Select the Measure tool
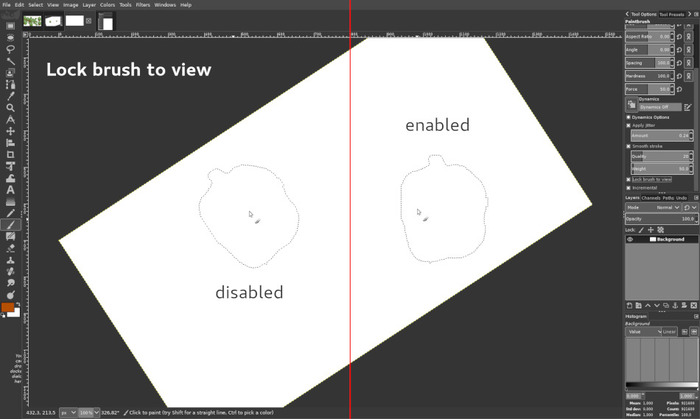 [x=10, y=120]
